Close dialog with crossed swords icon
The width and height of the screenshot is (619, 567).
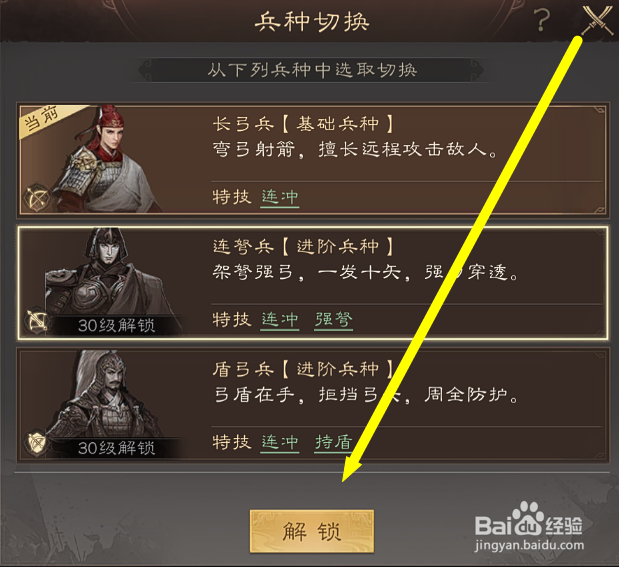[x=597, y=19]
